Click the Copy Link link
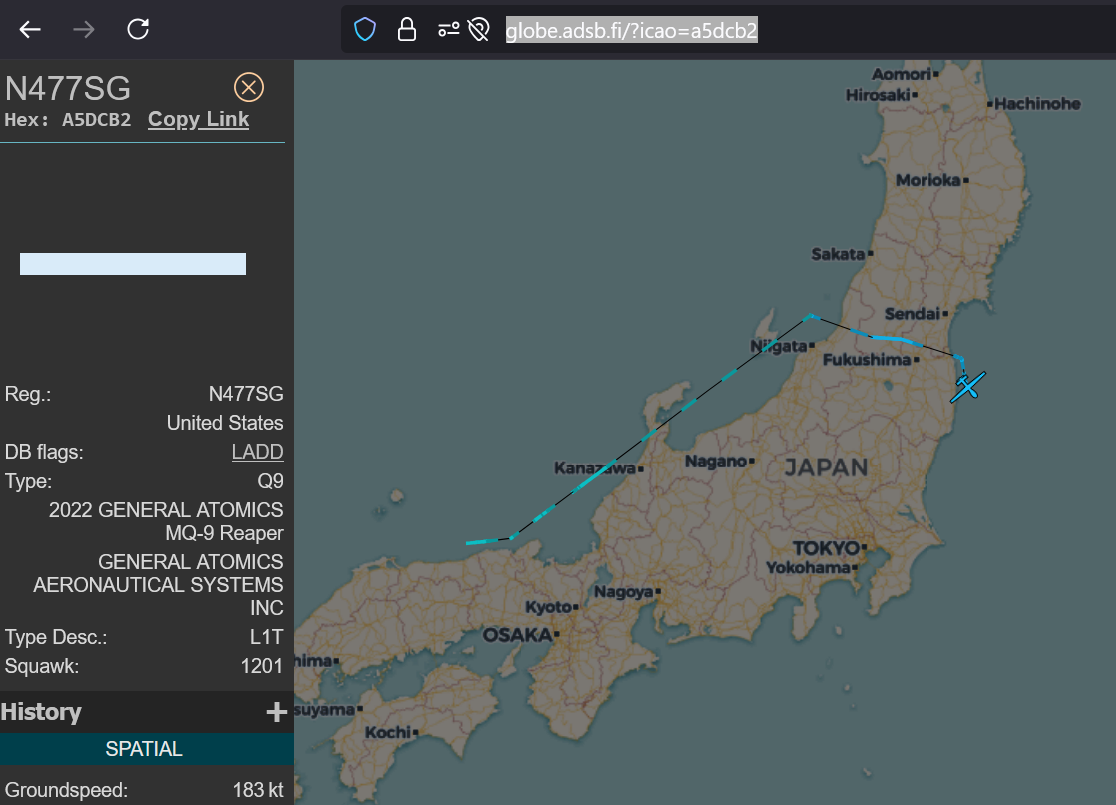Screen dimensions: 1116x805 click(x=198, y=119)
